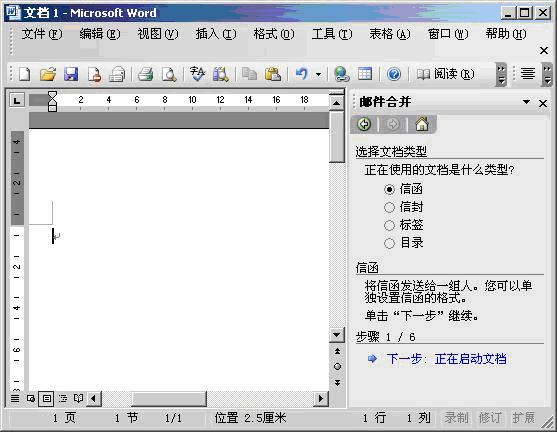Switch to Normal view in bottom bar
This screenshot has height=432, width=557.
click(x=15, y=399)
